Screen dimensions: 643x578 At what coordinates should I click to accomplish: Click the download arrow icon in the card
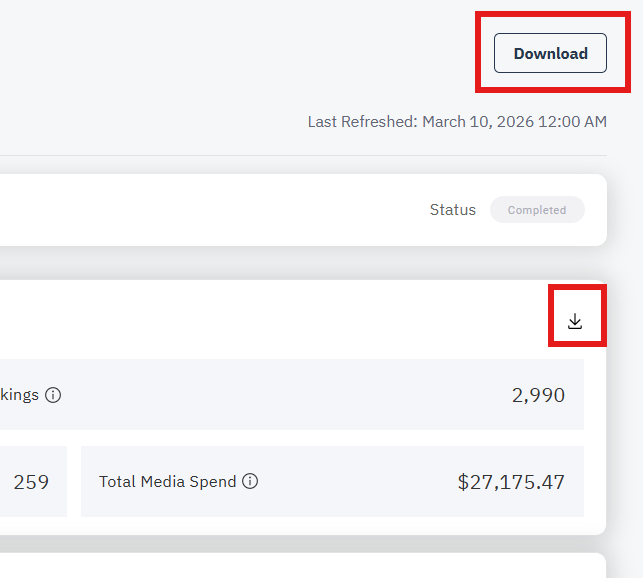(x=575, y=321)
